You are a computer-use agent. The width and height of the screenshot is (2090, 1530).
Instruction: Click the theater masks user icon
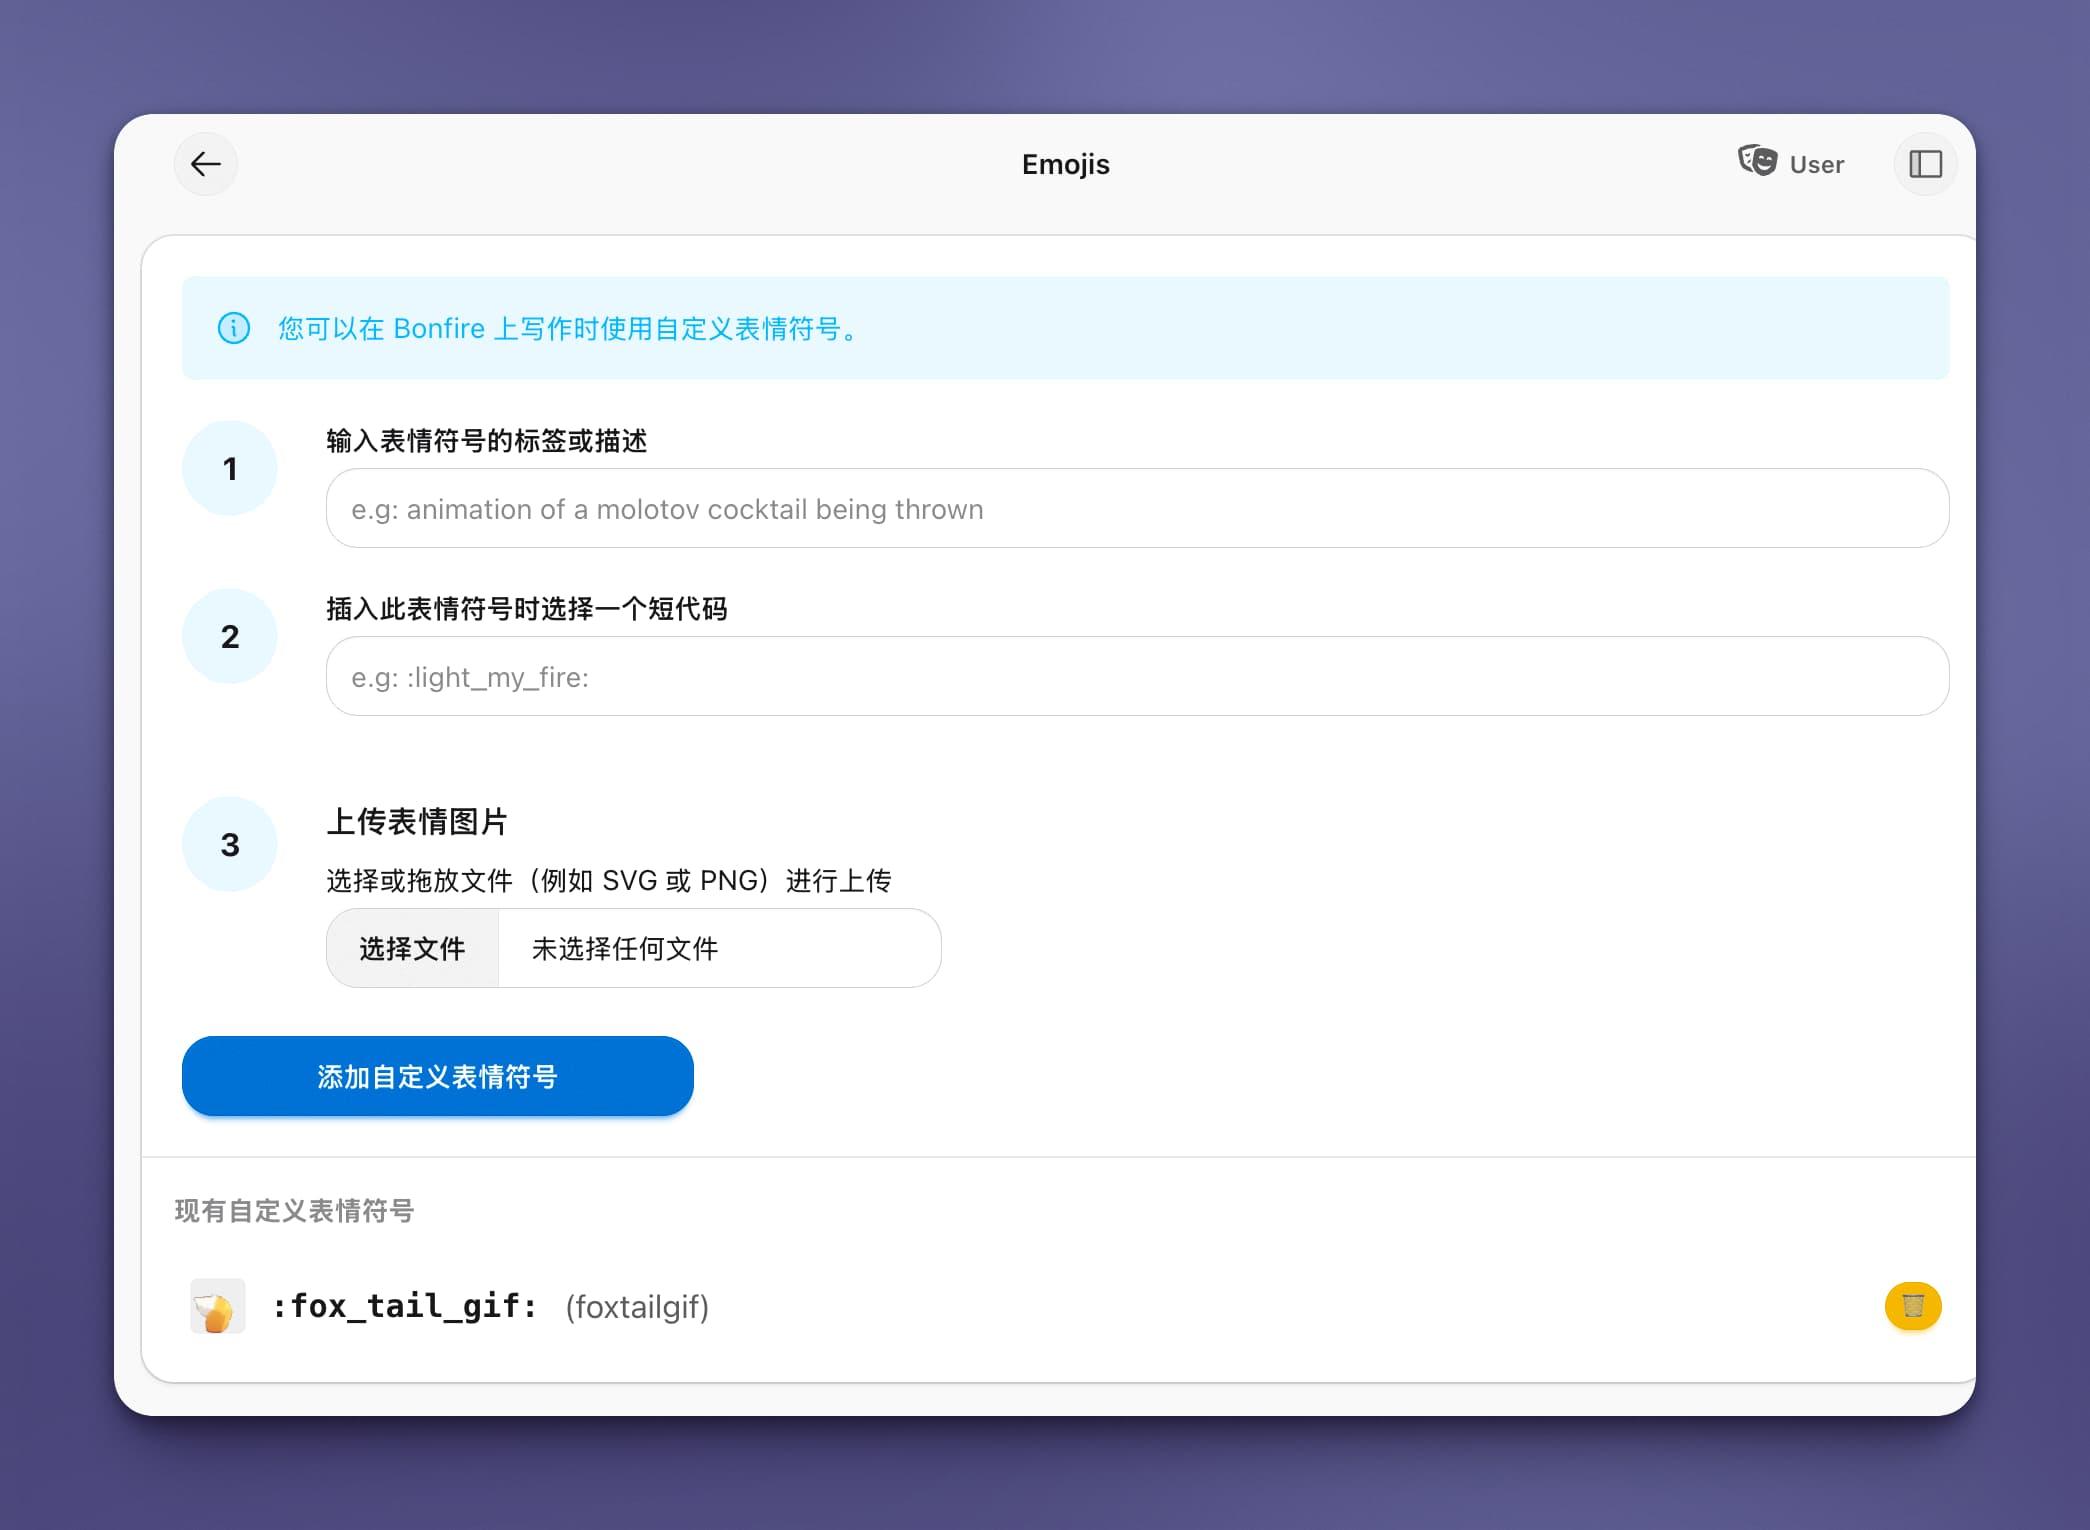1757,161
